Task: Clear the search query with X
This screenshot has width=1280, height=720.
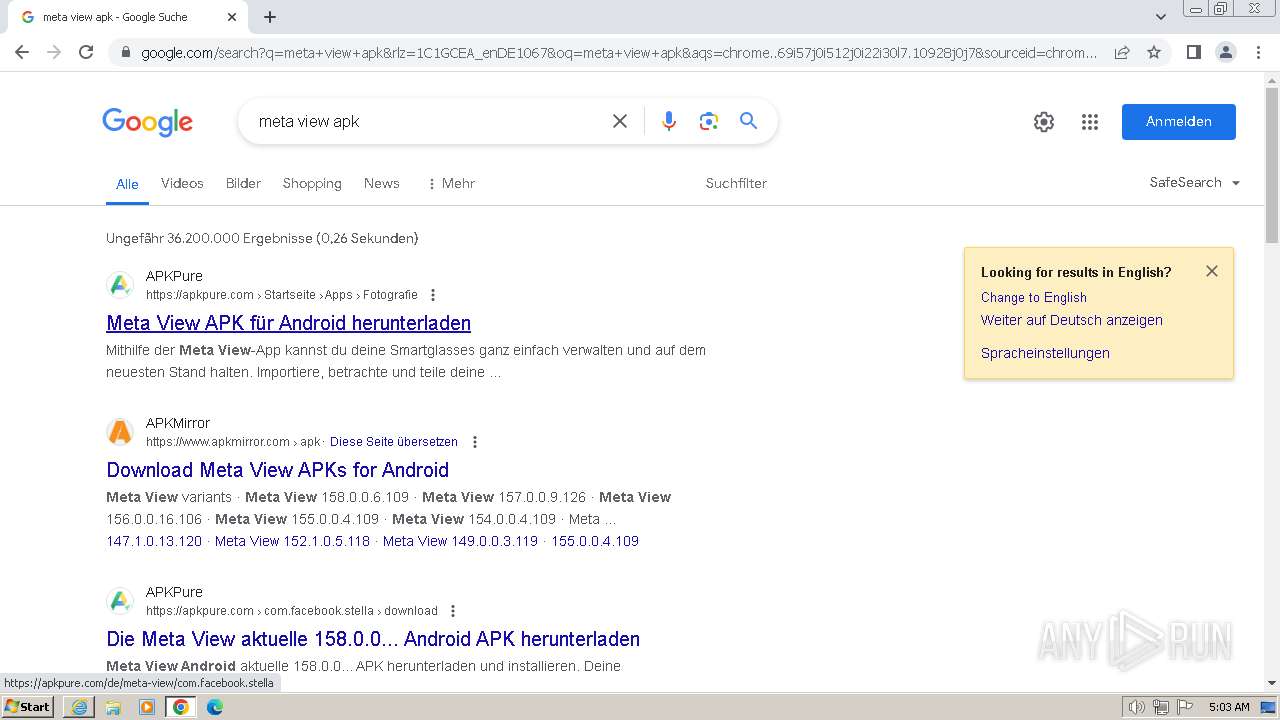Action: point(620,121)
